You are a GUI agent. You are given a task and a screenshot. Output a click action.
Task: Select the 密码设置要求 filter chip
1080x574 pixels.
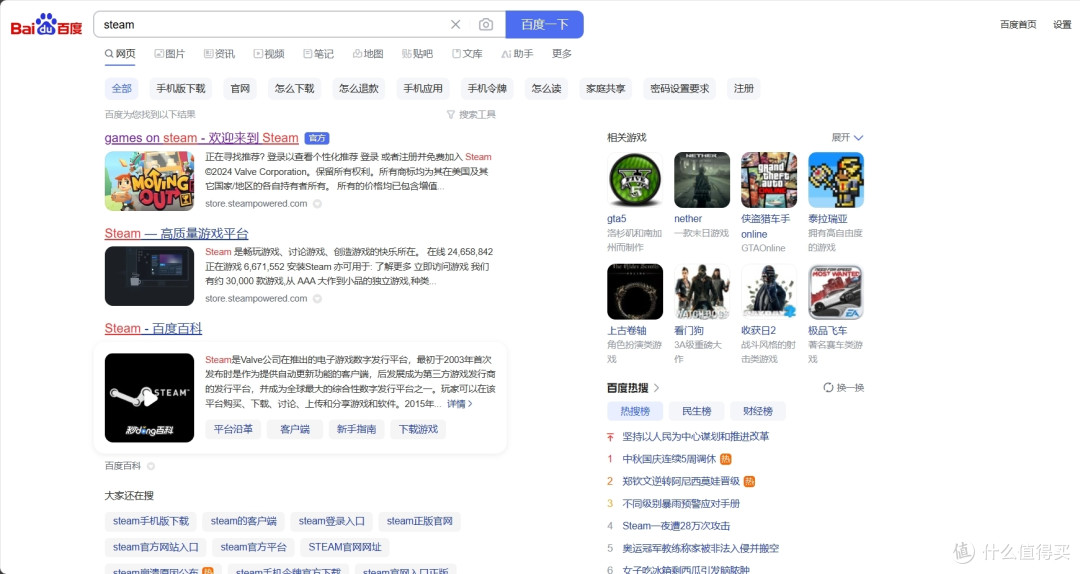click(x=679, y=88)
